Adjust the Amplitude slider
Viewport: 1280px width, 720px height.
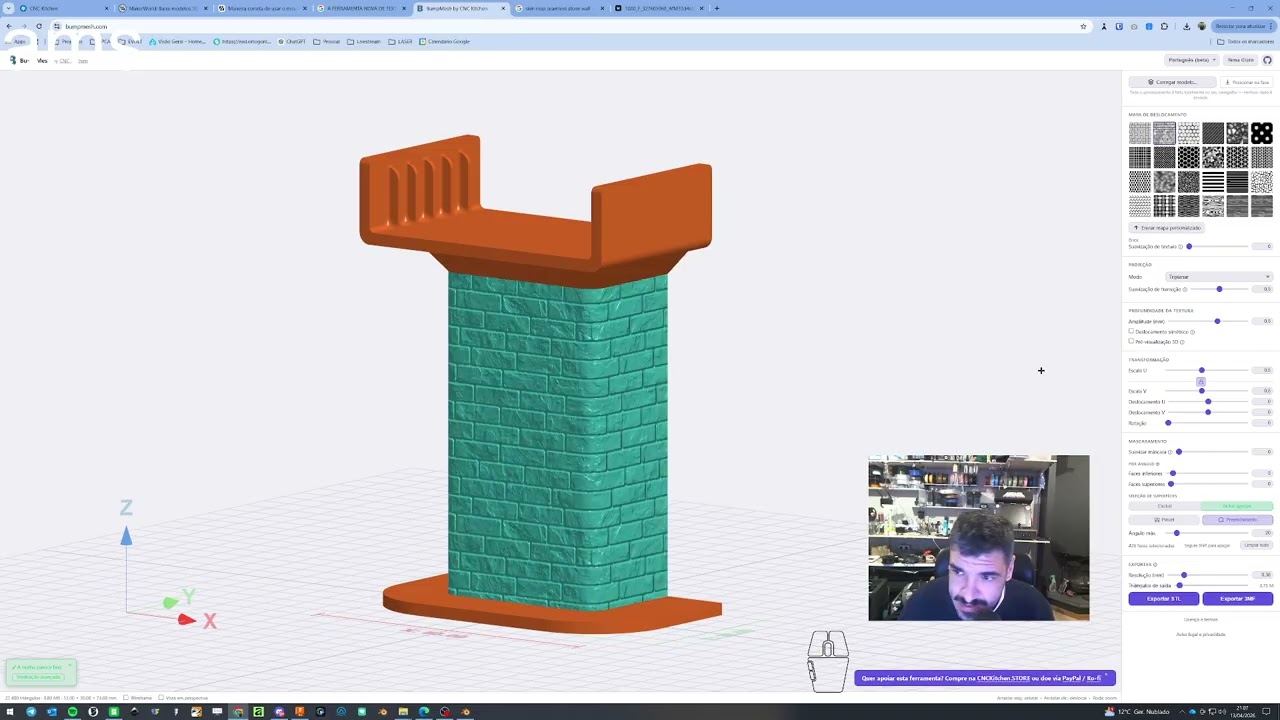coord(1208,321)
